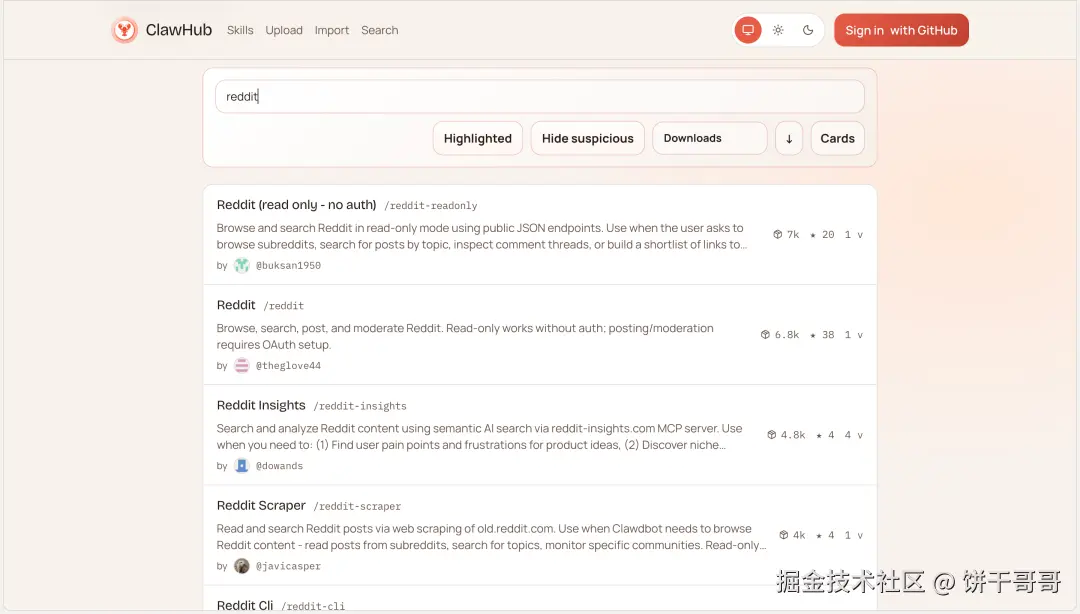This screenshot has width=1080, height=614.
Task: Click the avatar of @buksan1950
Action: (x=241, y=265)
